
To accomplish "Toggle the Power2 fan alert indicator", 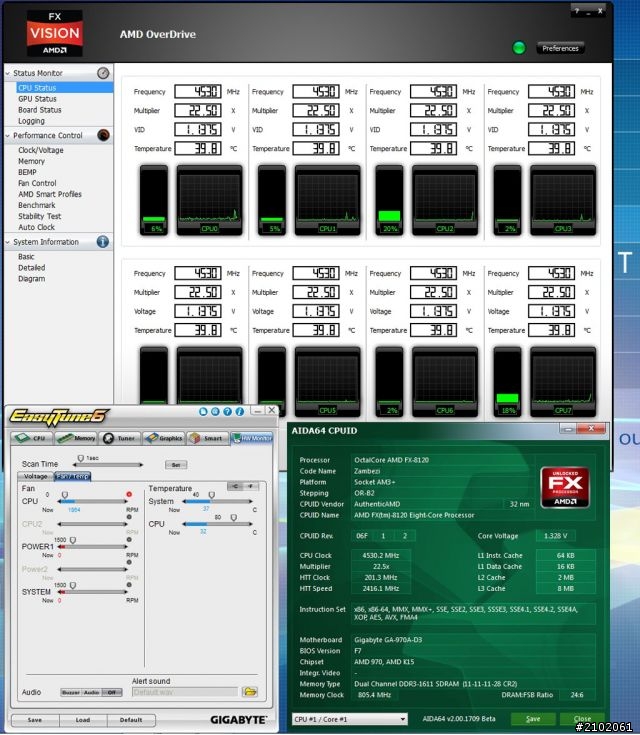I will click(129, 562).
